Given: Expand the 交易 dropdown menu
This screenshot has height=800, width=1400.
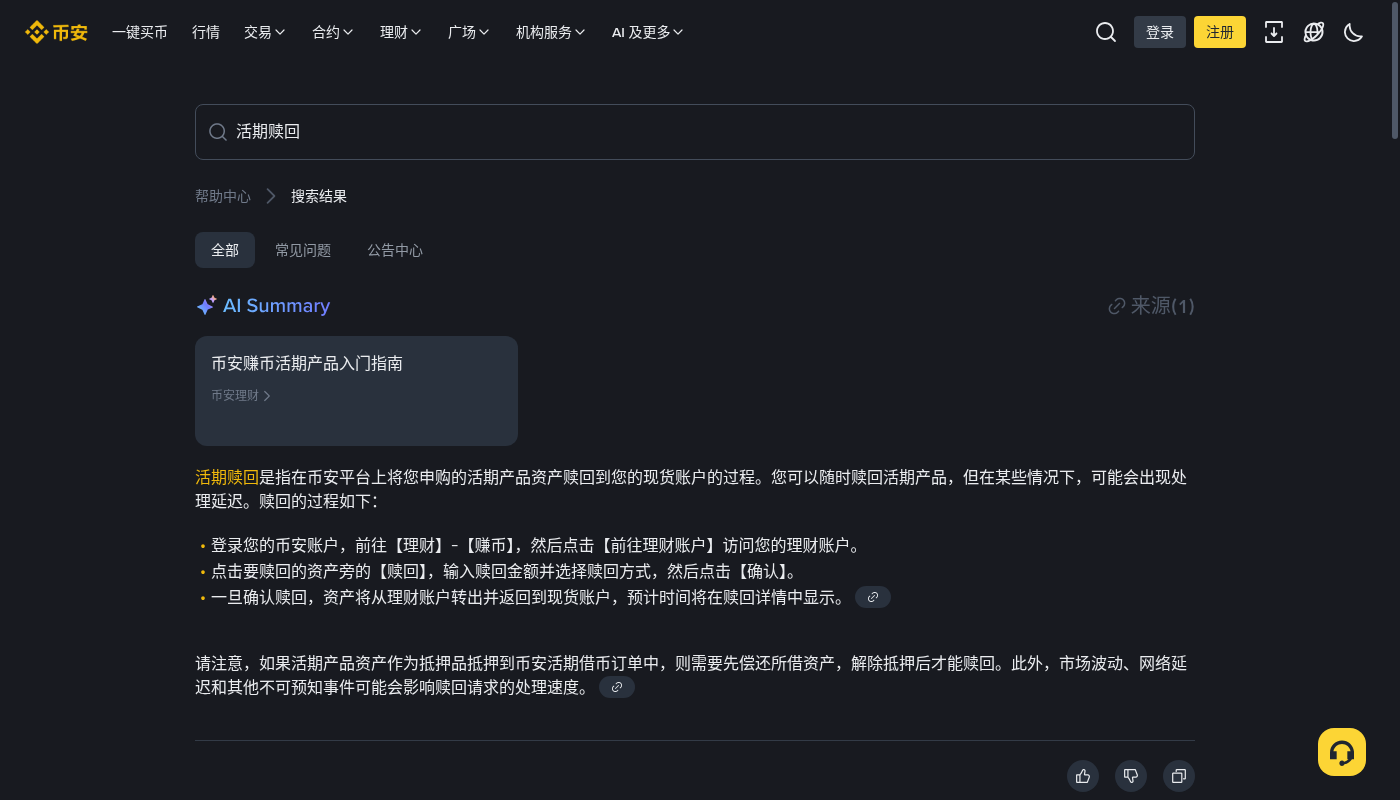Looking at the screenshot, I should click(x=265, y=32).
